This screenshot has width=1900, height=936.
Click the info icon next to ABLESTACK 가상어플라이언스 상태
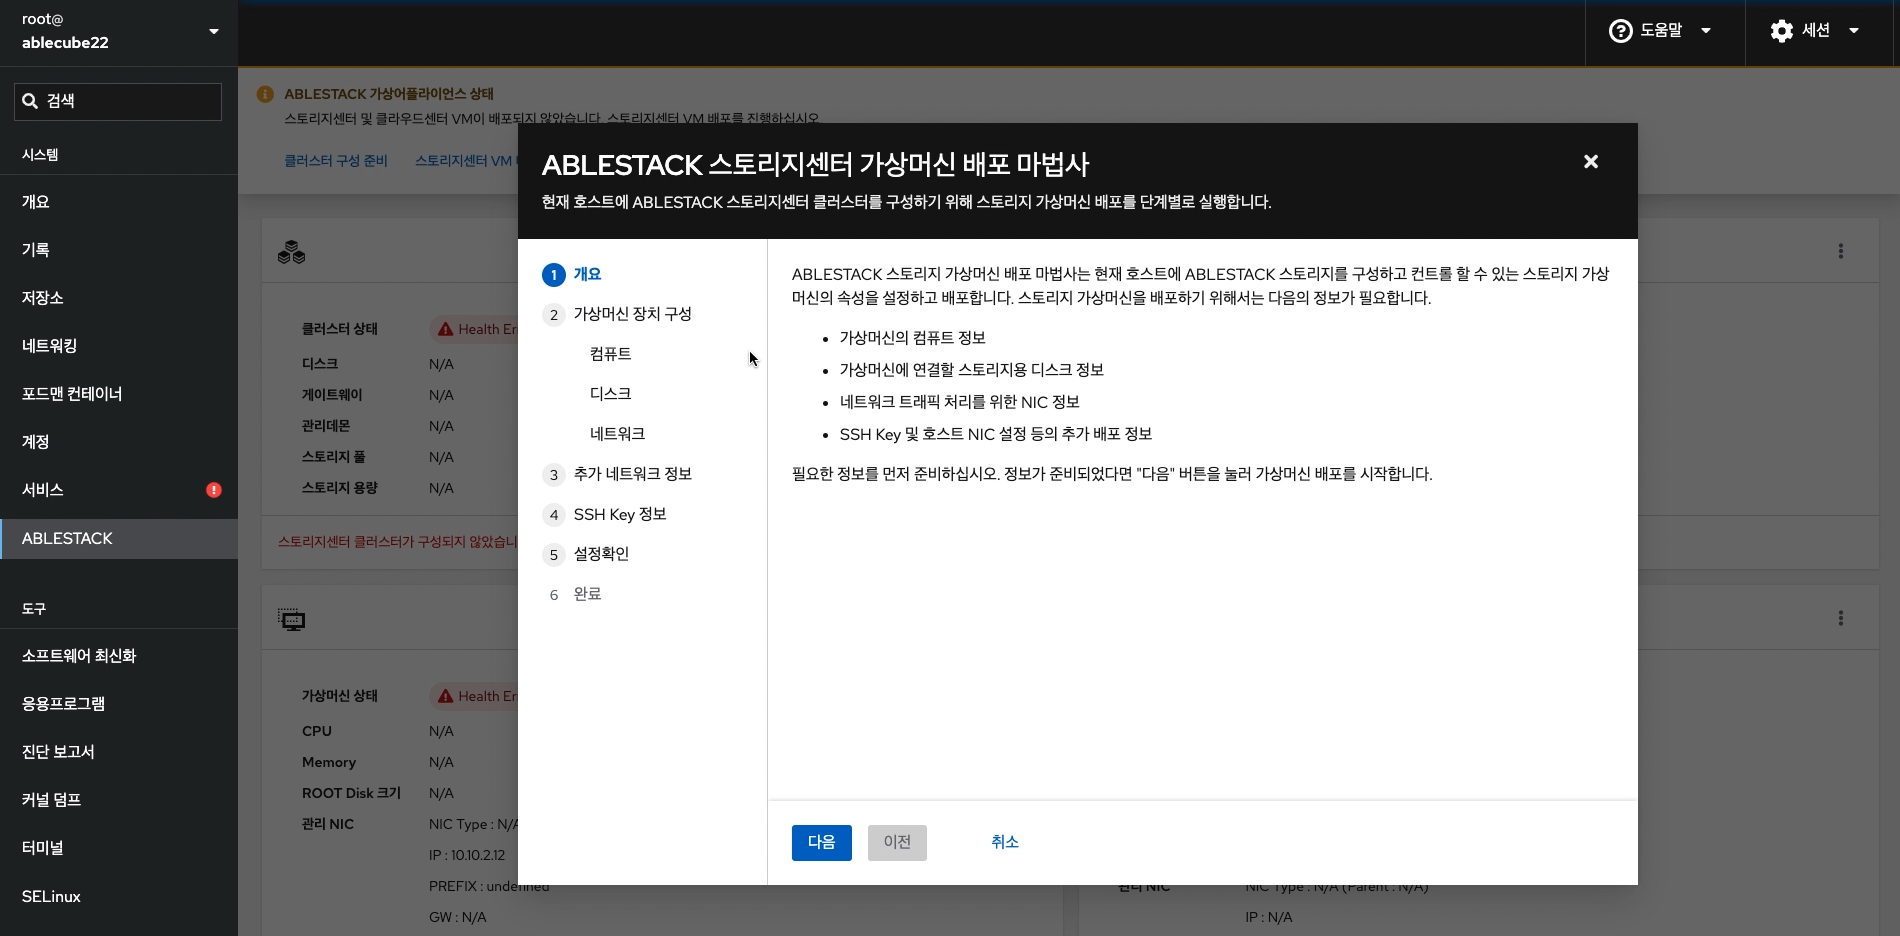click(x=265, y=93)
